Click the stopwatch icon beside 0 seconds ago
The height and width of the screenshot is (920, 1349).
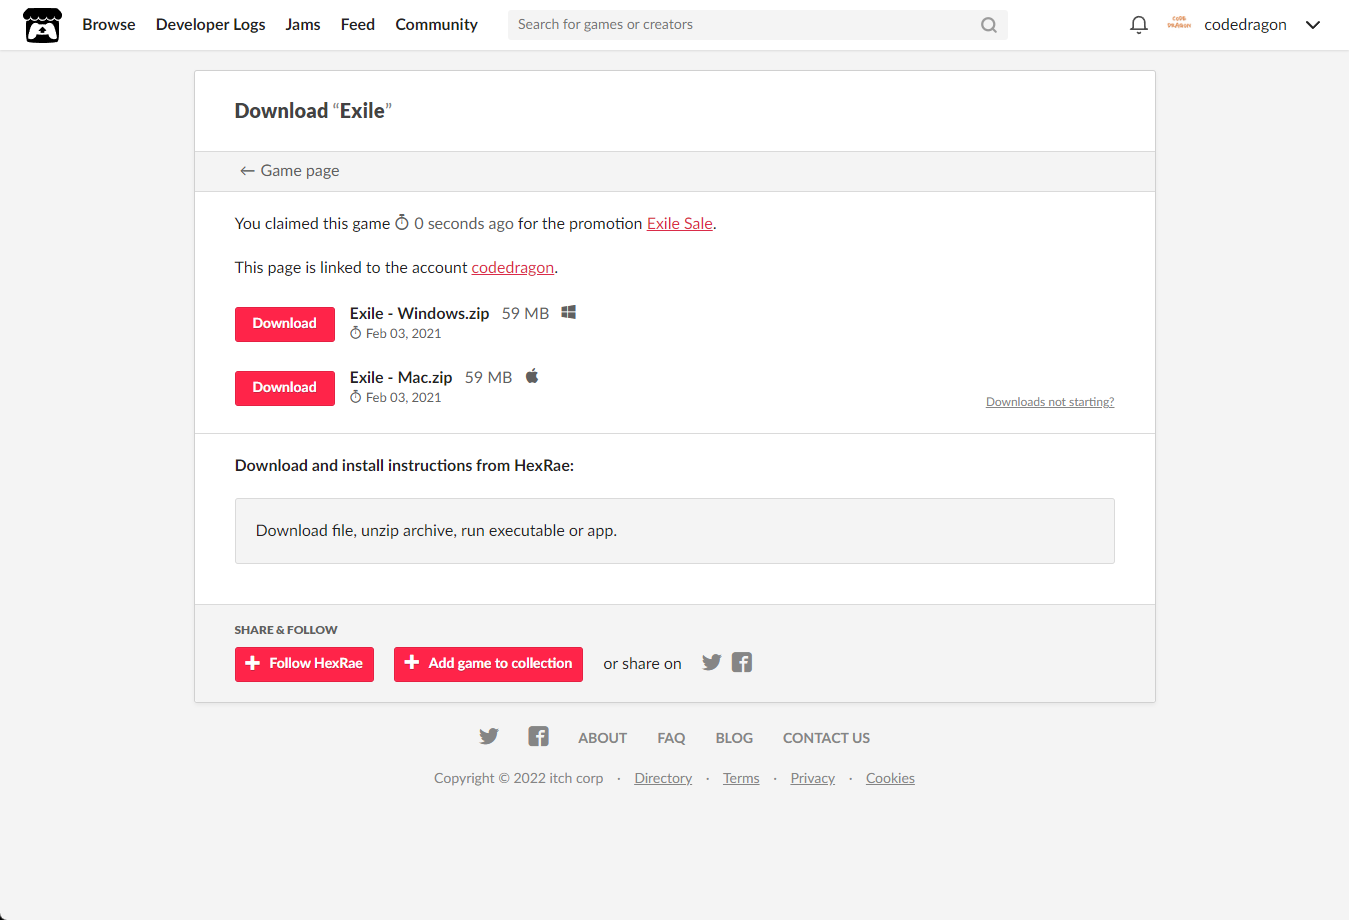(402, 223)
